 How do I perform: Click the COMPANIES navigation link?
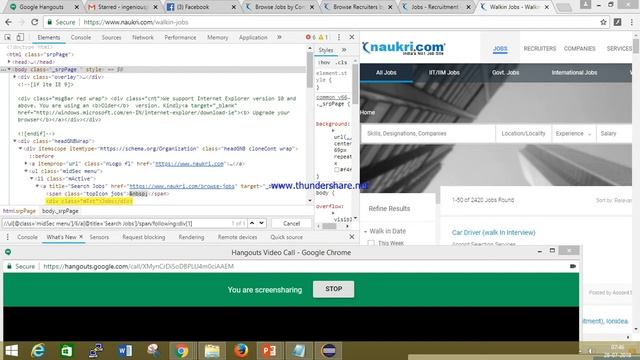(x=580, y=48)
